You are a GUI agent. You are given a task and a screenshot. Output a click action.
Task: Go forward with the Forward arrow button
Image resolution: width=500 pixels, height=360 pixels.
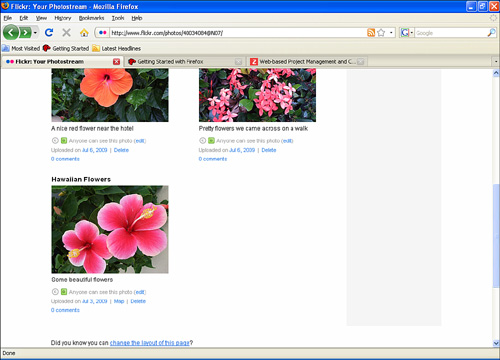[25, 32]
